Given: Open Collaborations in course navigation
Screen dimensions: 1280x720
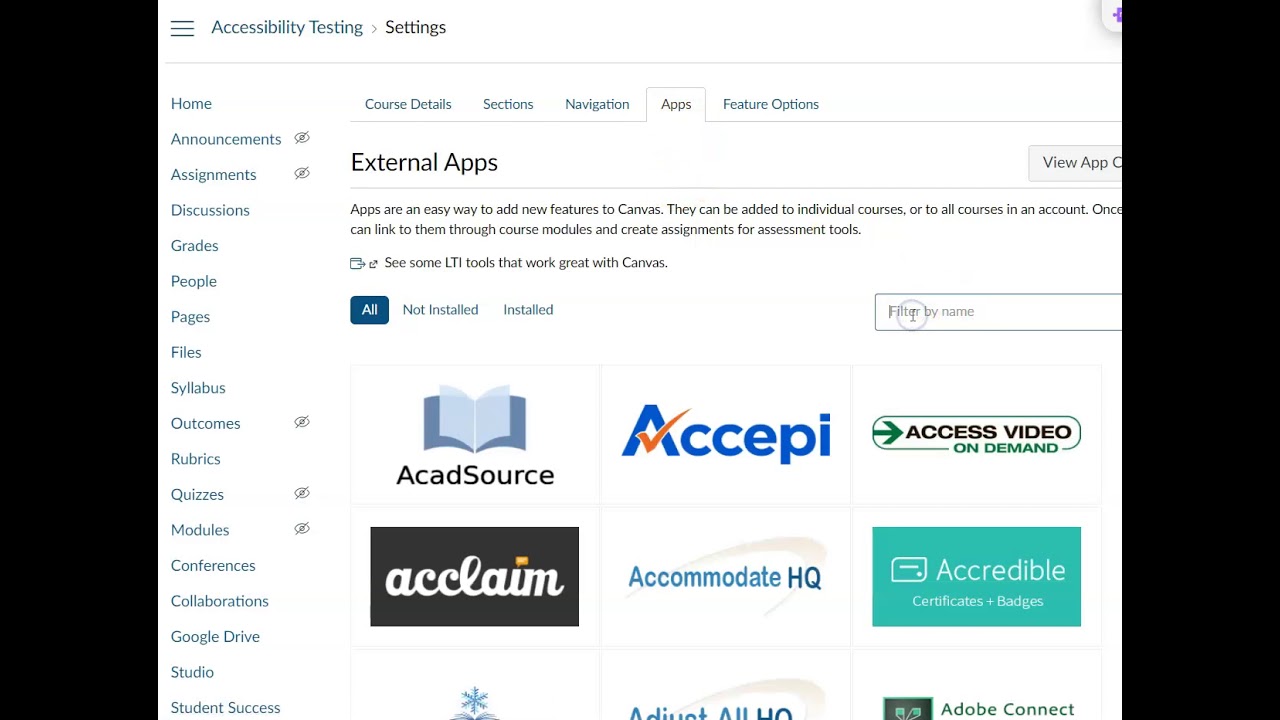Looking at the screenshot, I should 219,601.
